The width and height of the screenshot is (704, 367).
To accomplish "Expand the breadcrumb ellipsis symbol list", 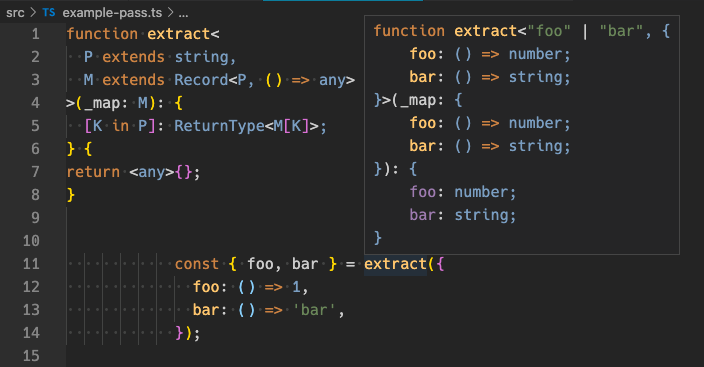I will click(x=183, y=13).
